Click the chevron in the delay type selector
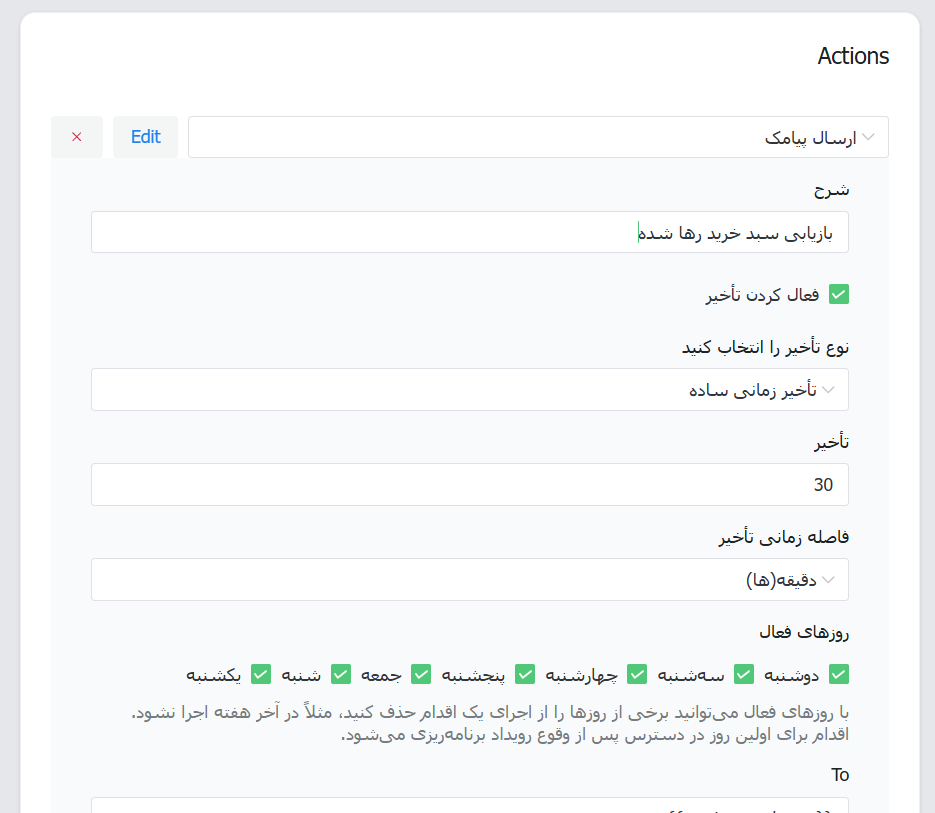Screen dimensions: 935x813 (829, 390)
